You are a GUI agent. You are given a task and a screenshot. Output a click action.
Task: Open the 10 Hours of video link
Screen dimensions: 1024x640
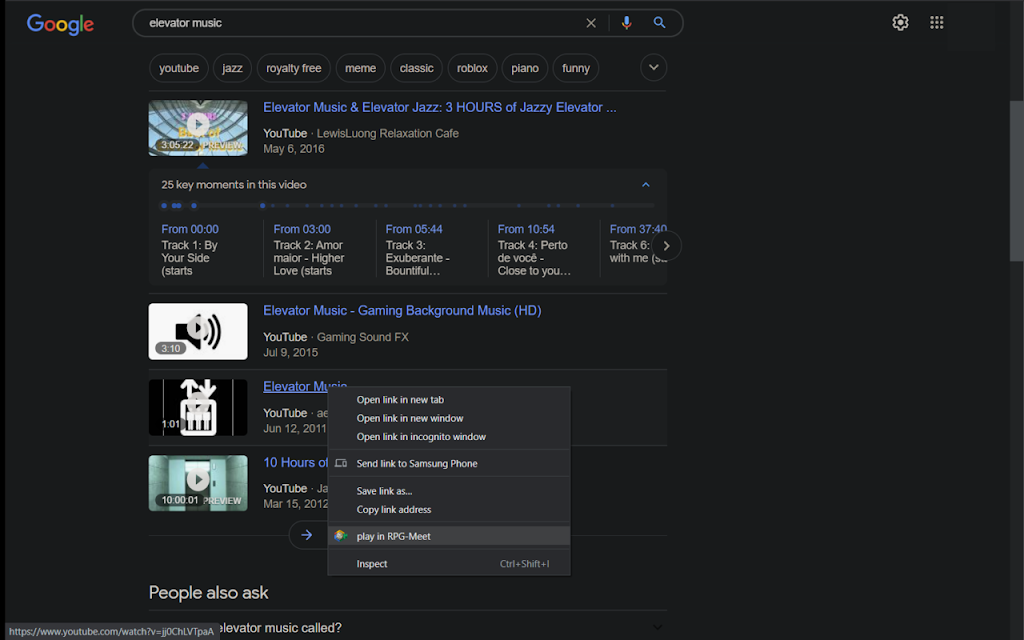pos(295,462)
